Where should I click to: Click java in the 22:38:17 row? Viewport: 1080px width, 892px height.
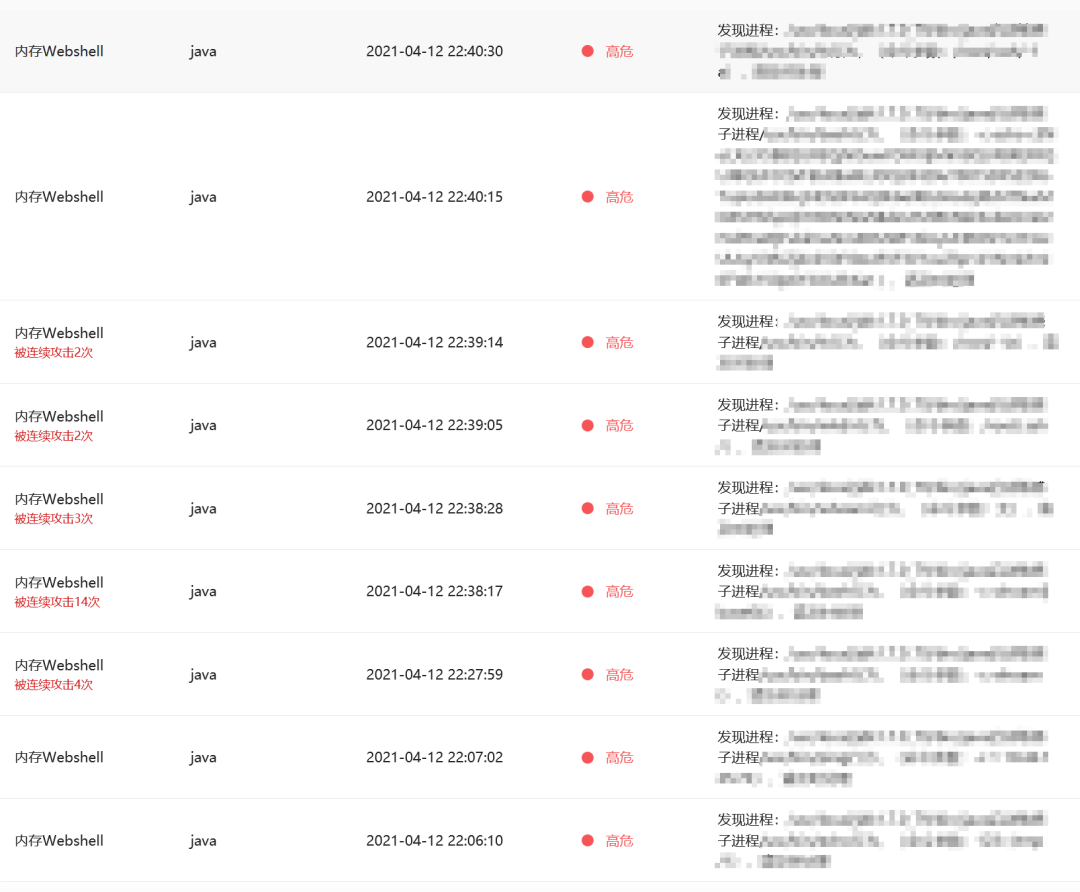(203, 592)
